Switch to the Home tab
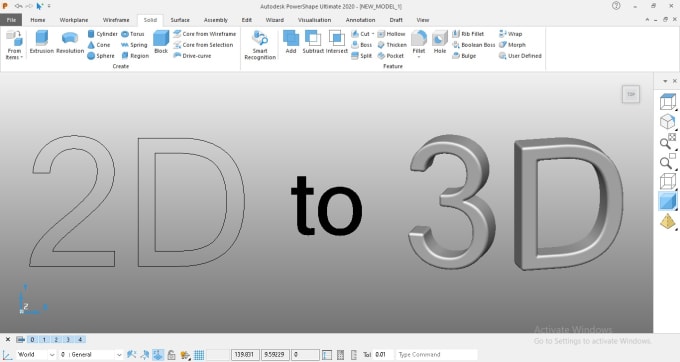Screen dimensions: 680x362 click(38, 20)
